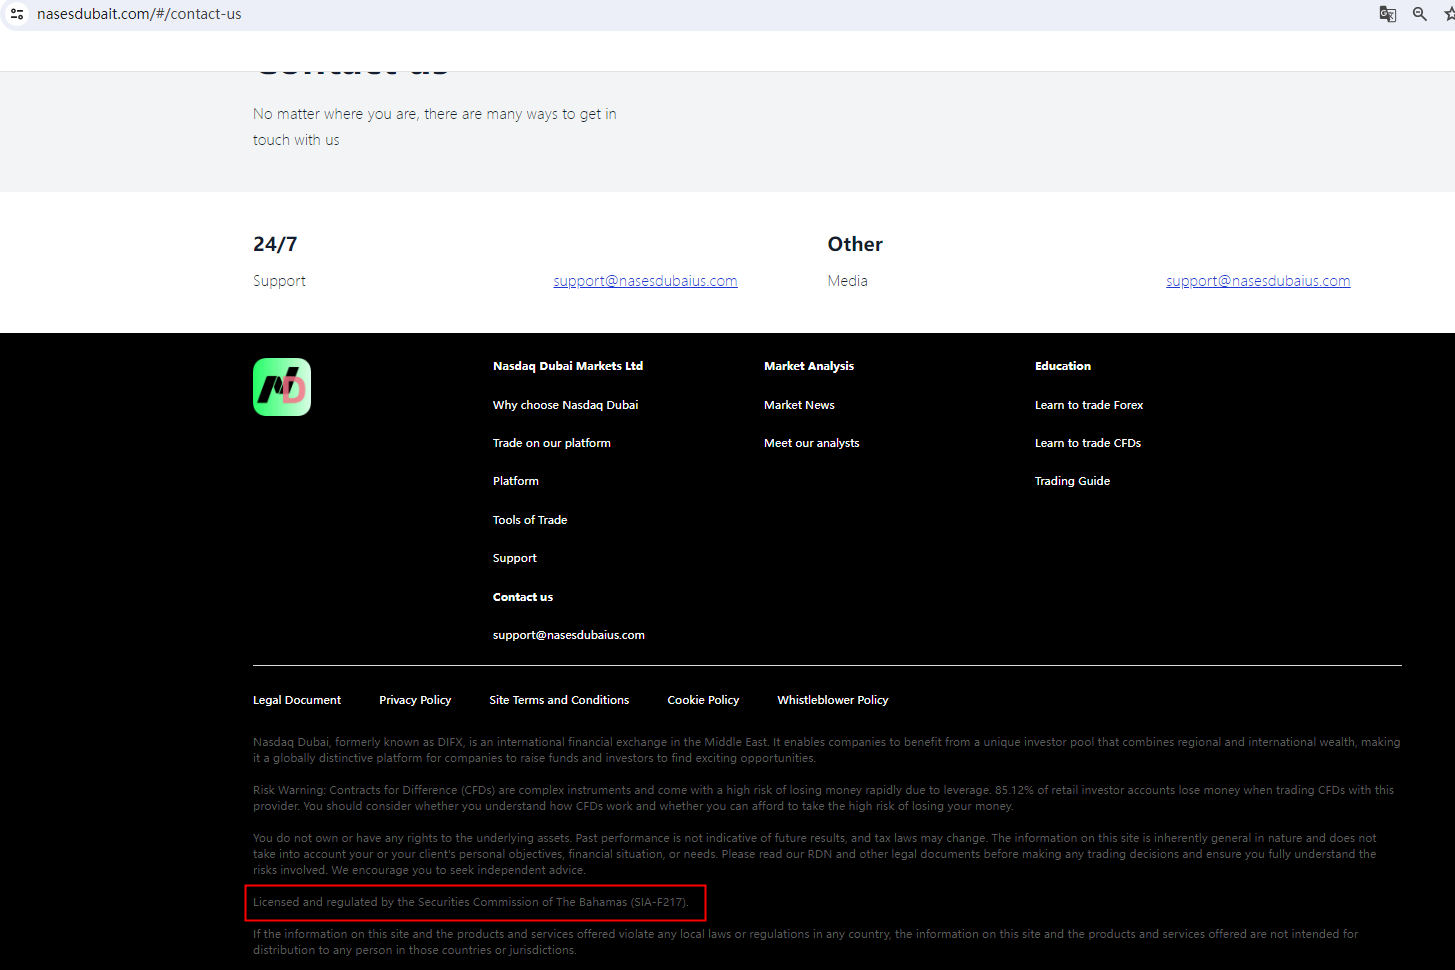The width and height of the screenshot is (1455, 970).
Task: Click the 'If the information on this site' paragraph
Action: click(805, 942)
